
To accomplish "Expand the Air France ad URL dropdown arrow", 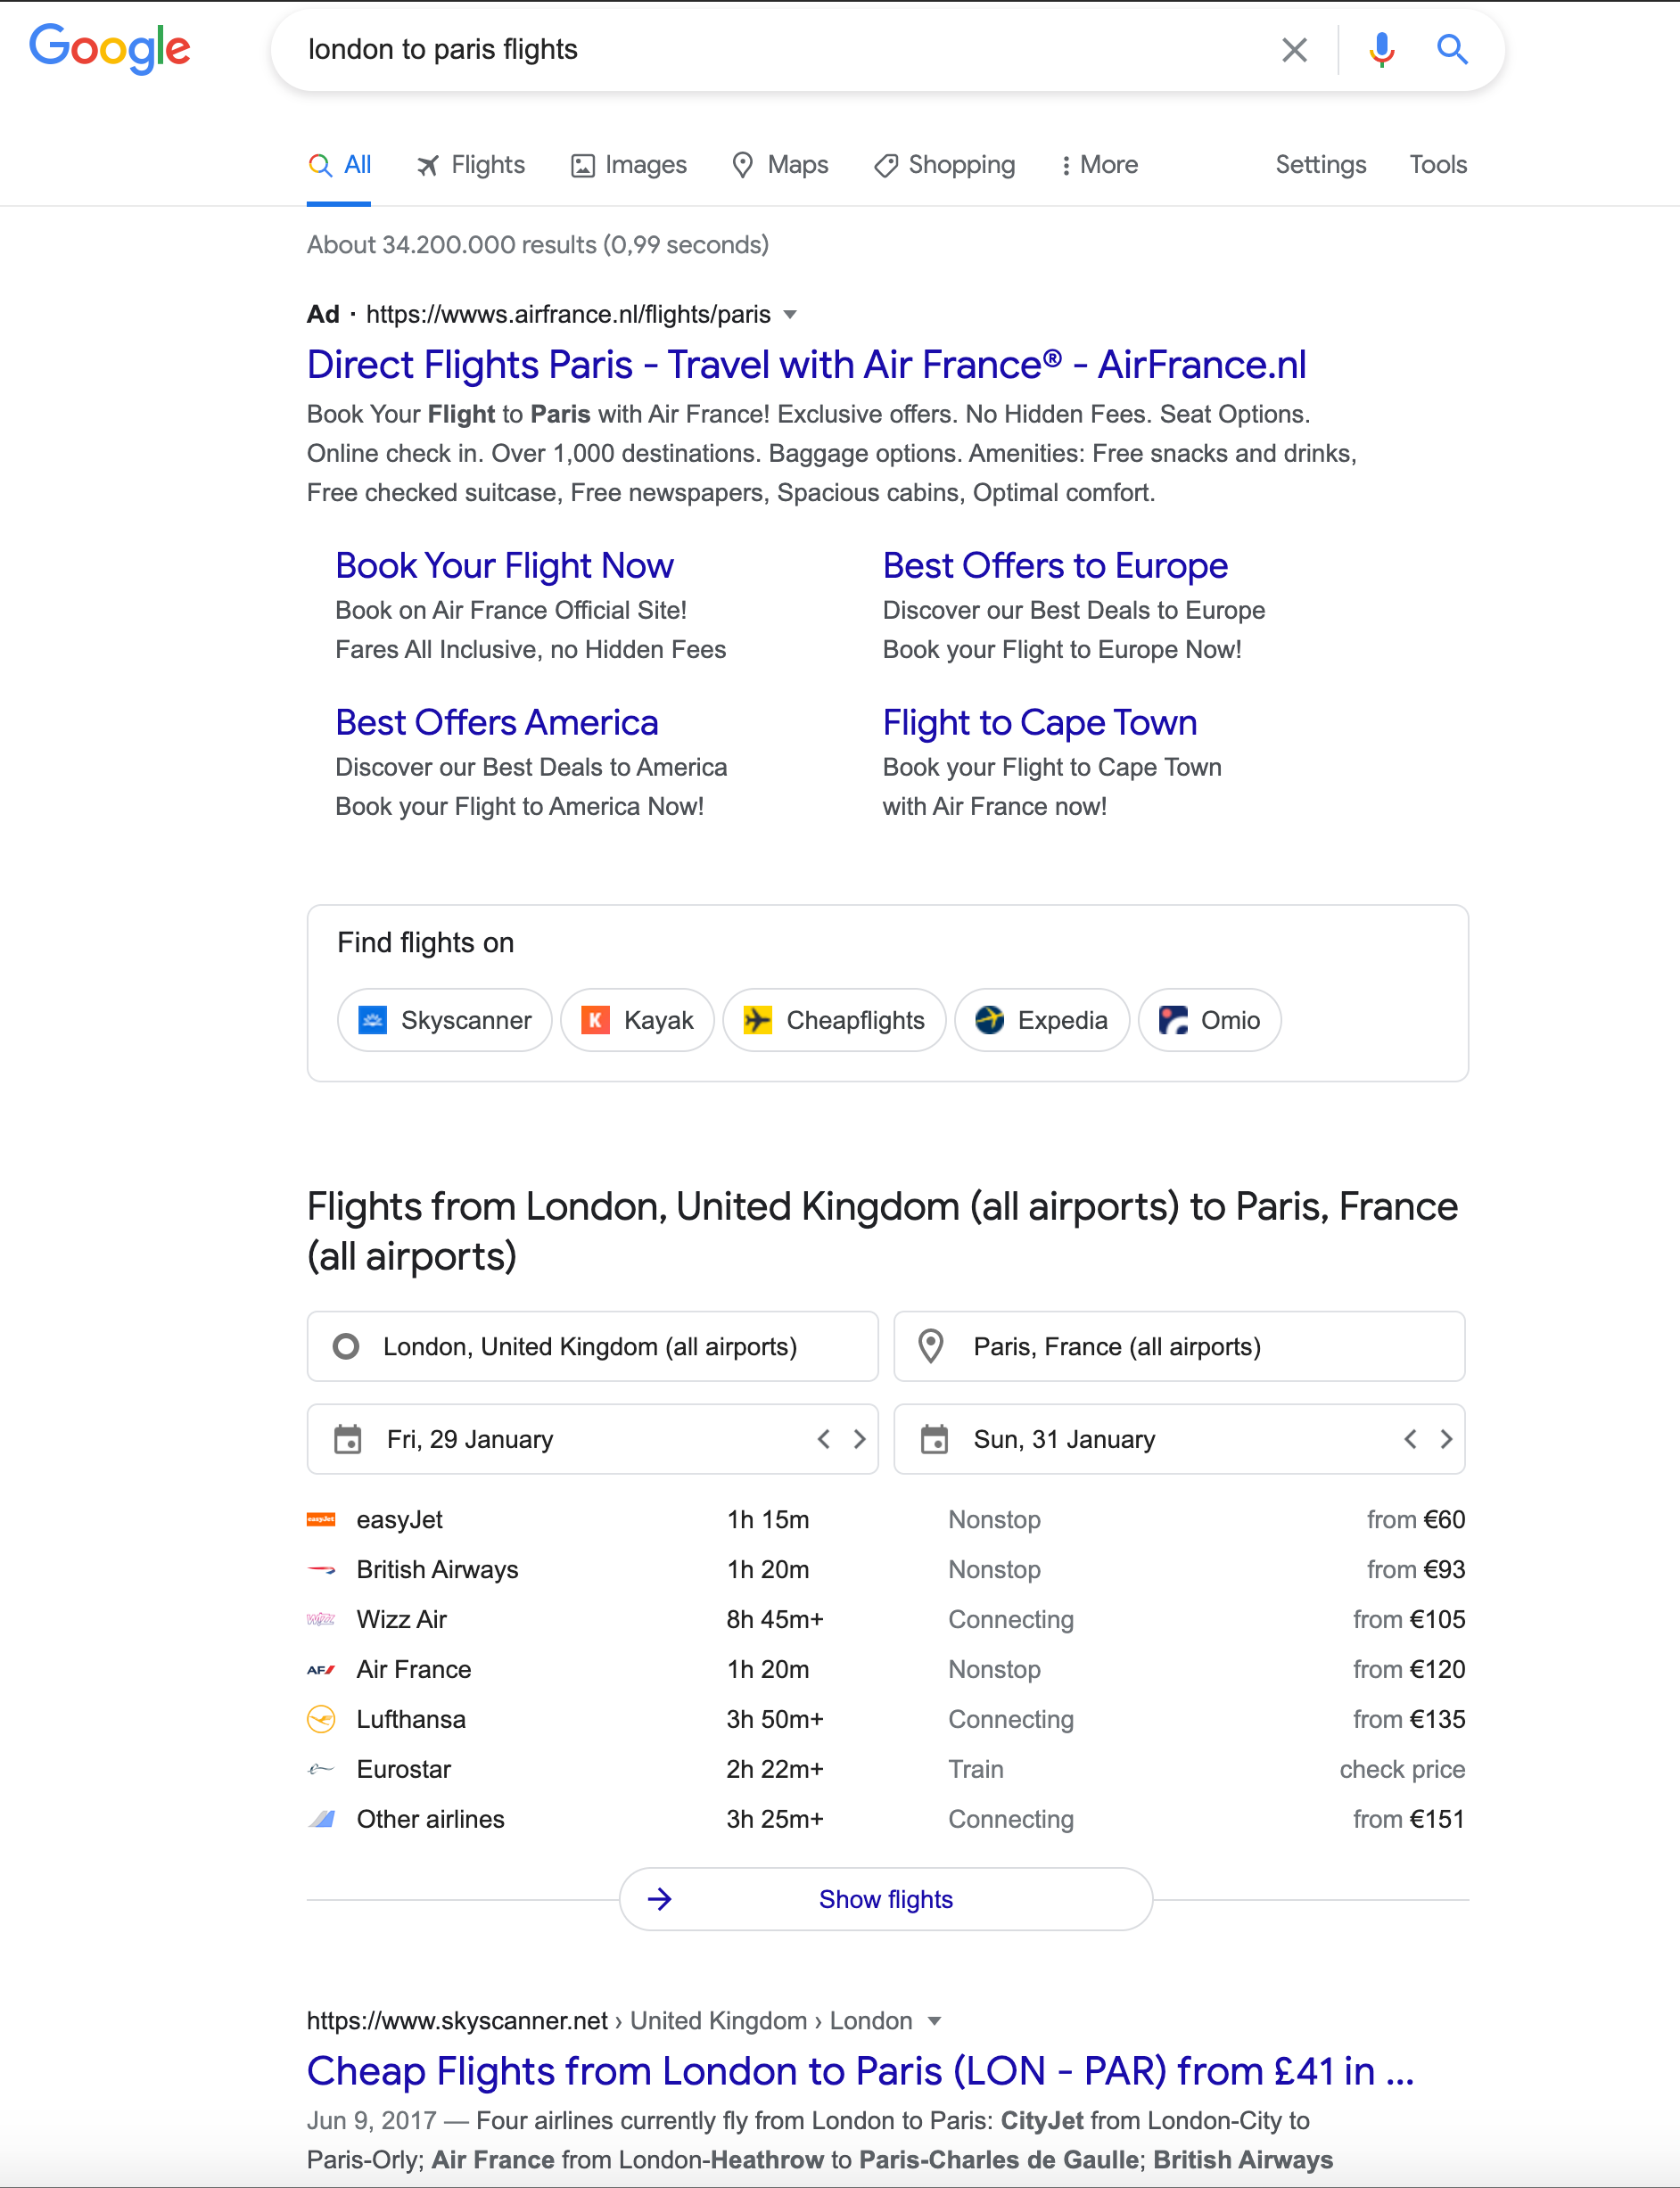I will 790,315.
